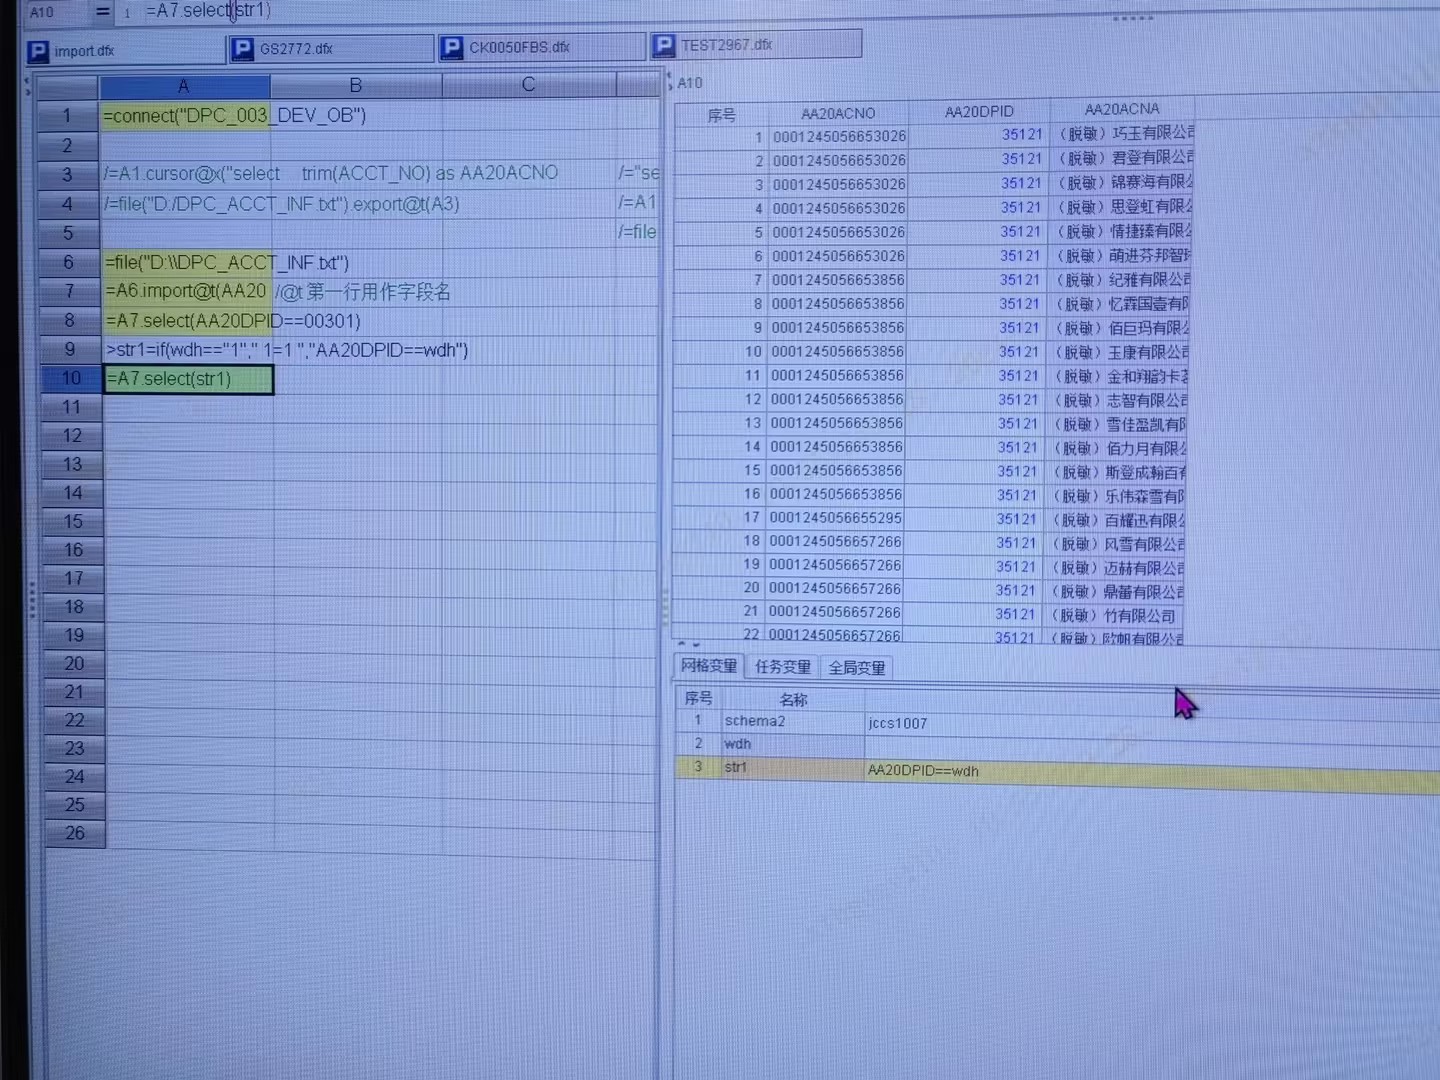Click the AA20DPID column header
Screen dimensions: 1440x1080
point(979,111)
